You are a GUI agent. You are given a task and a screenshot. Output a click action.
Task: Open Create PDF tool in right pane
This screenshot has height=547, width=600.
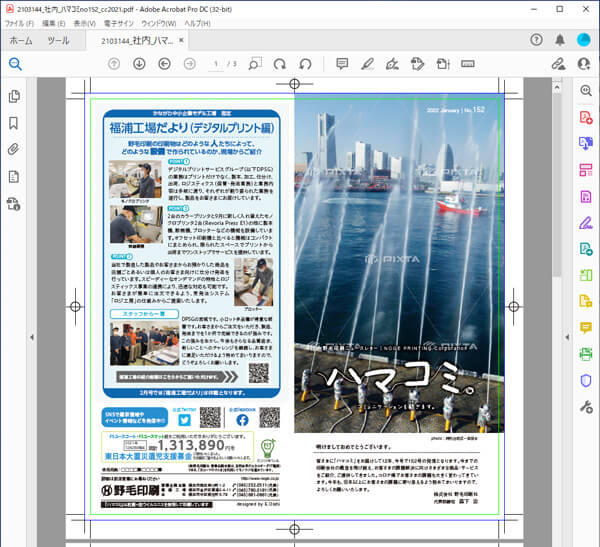(x=586, y=117)
